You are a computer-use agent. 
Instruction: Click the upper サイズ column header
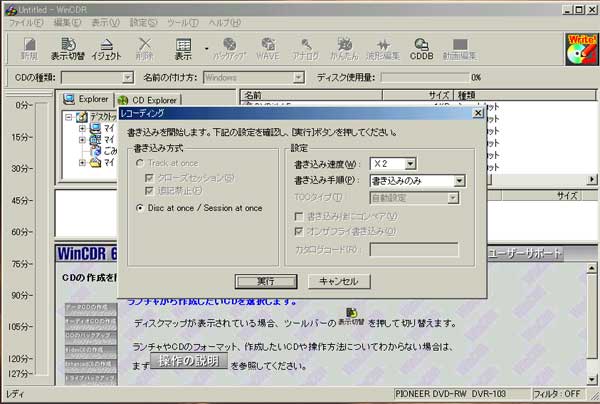click(x=418, y=95)
